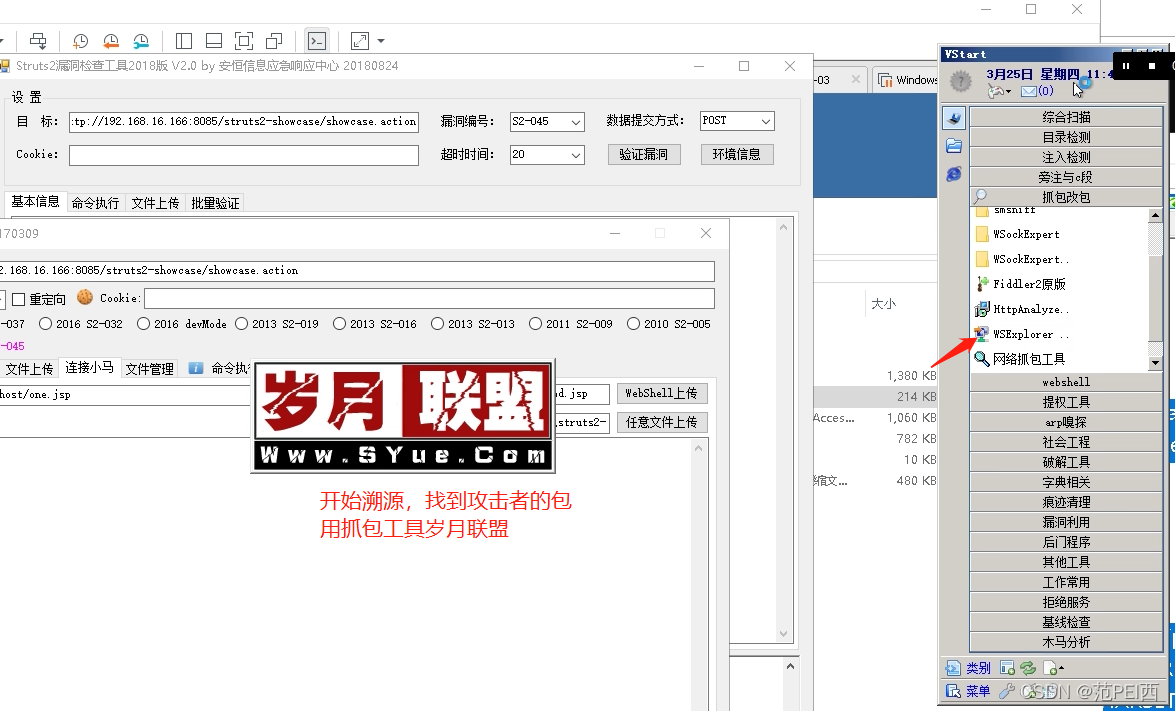Toggle the bottom-panel layout icon

coord(214,40)
